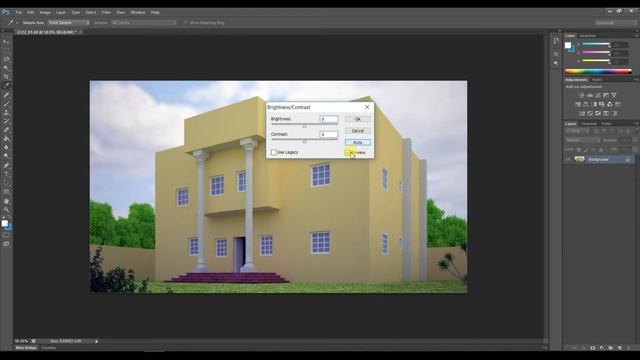Screen dimensions: 640x360
Task: Select the Zoom tool
Action: [6, 210]
